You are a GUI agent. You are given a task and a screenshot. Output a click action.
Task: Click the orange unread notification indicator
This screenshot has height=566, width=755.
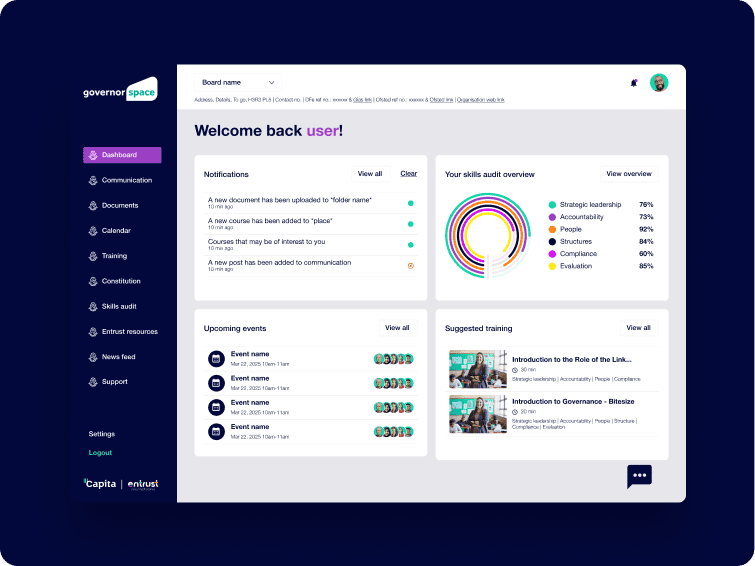coord(410,266)
